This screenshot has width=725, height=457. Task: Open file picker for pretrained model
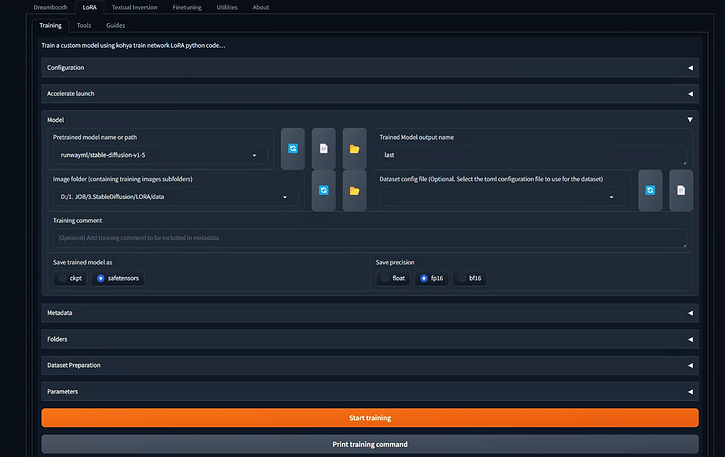point(324,148)
